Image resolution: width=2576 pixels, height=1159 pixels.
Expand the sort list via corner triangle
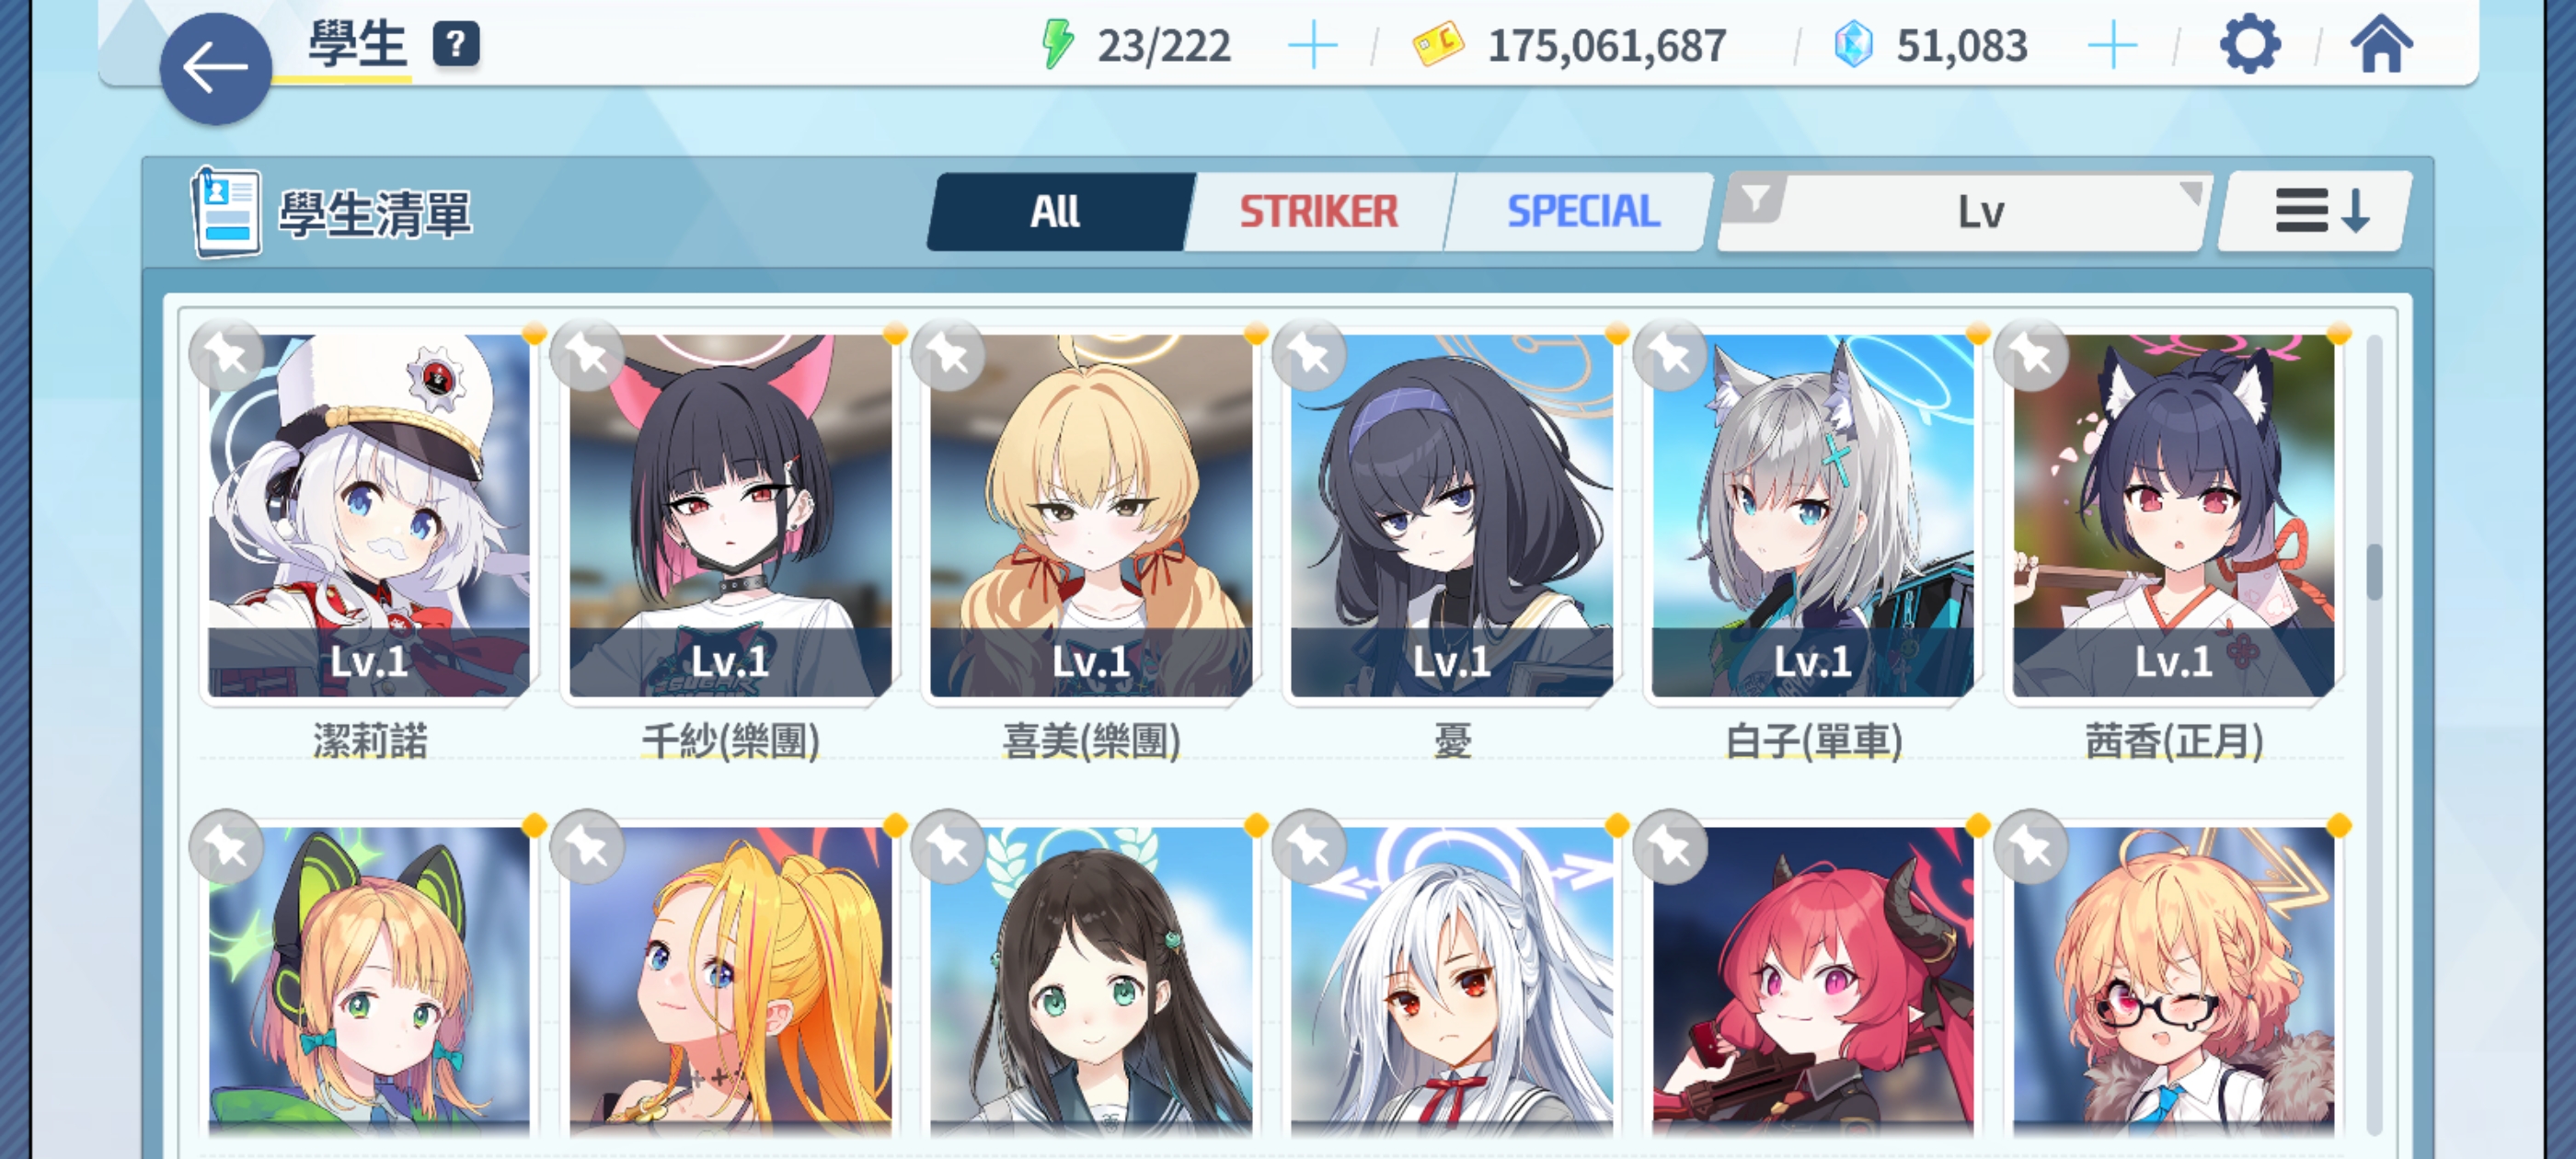[x=2191, y=191]
